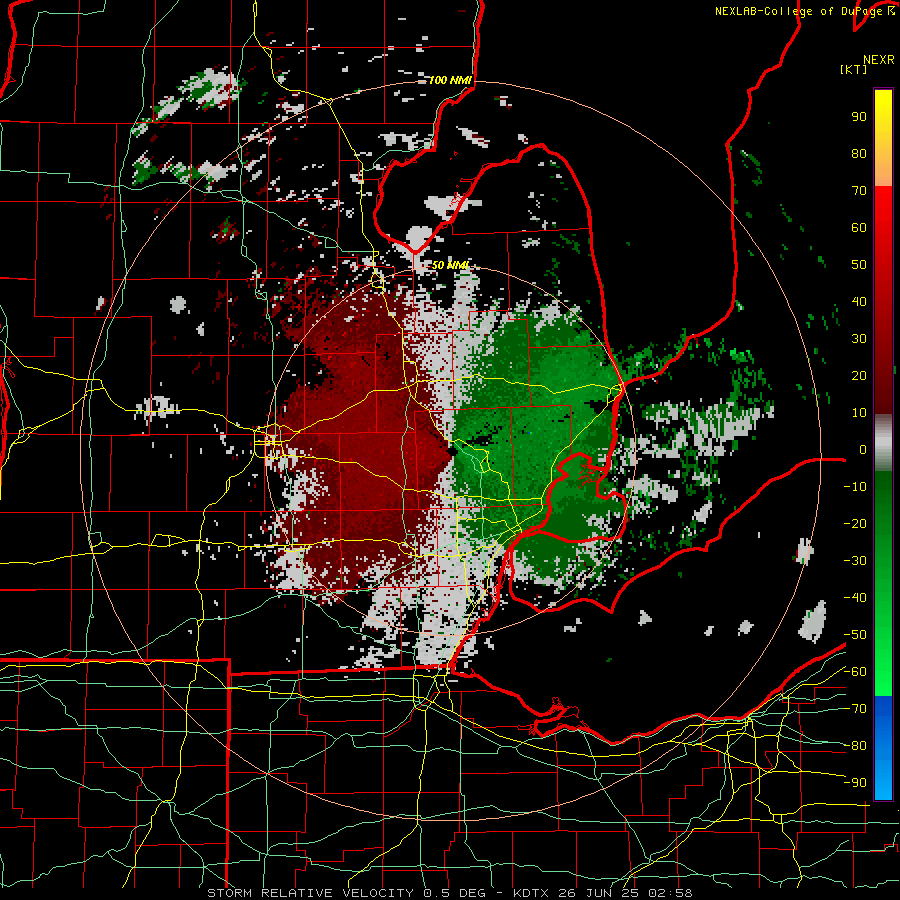The width and height of the screenshot is (900, 900).
Task: Click the -10 knot scale label
Action: 855,487
